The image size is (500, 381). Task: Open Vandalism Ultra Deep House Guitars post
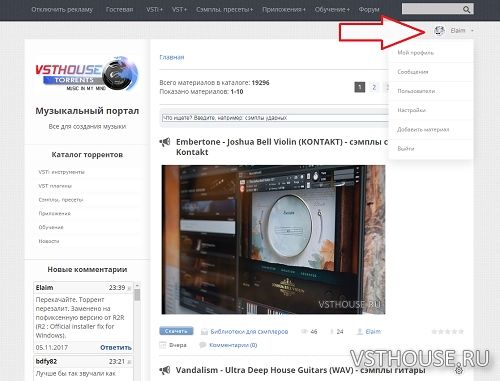[300, 370]
